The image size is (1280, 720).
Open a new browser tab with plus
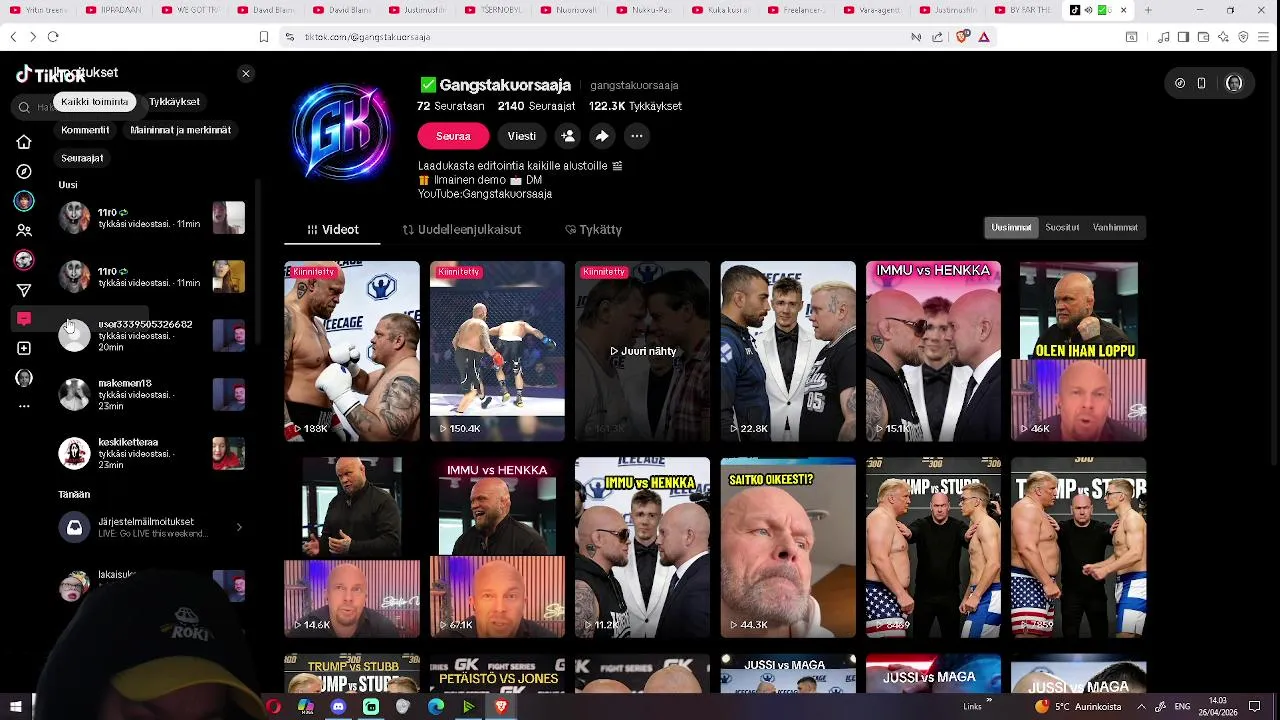[x=1148, y=10]
